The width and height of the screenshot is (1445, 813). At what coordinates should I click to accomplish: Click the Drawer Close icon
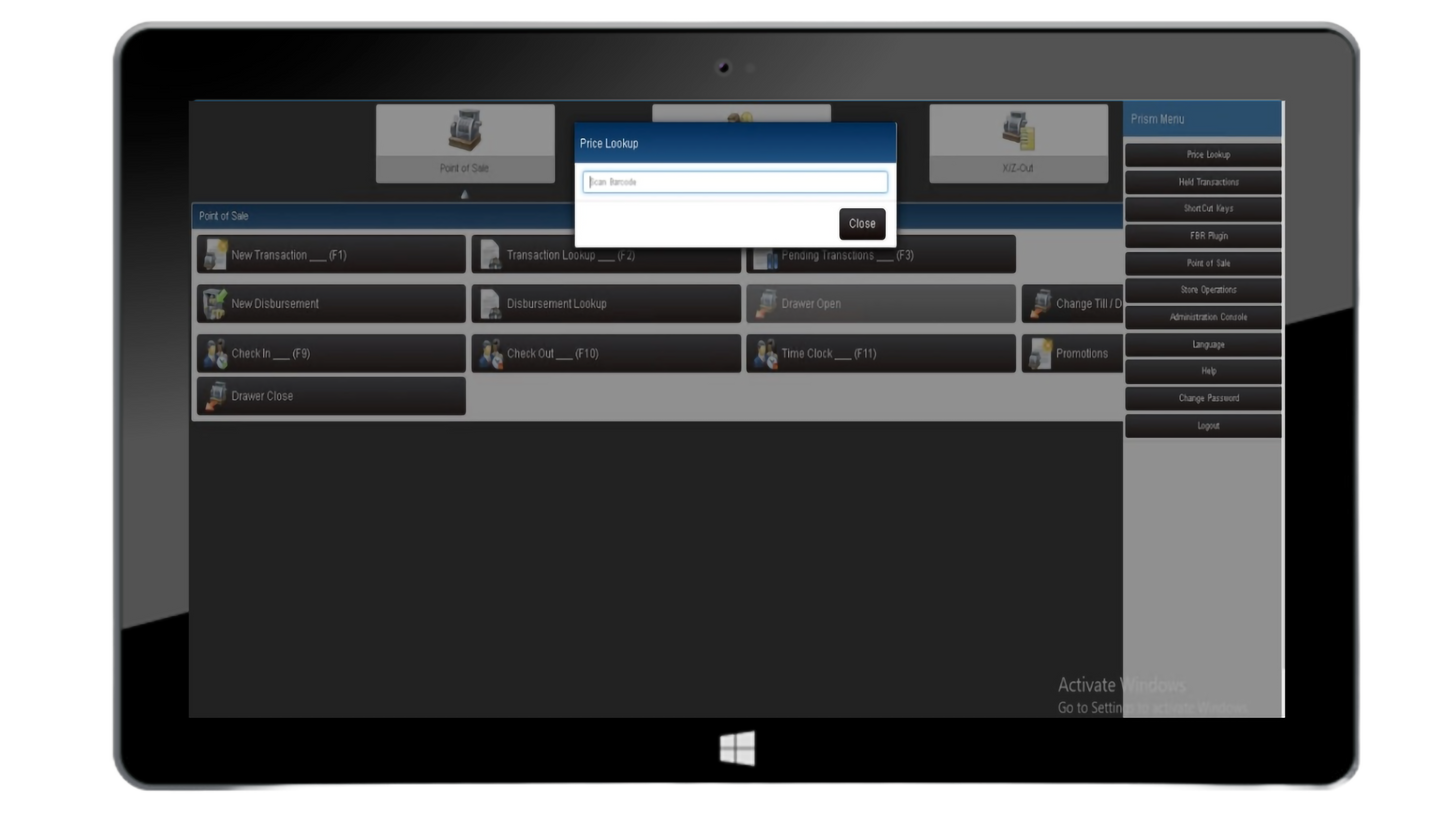pos(215,396)
